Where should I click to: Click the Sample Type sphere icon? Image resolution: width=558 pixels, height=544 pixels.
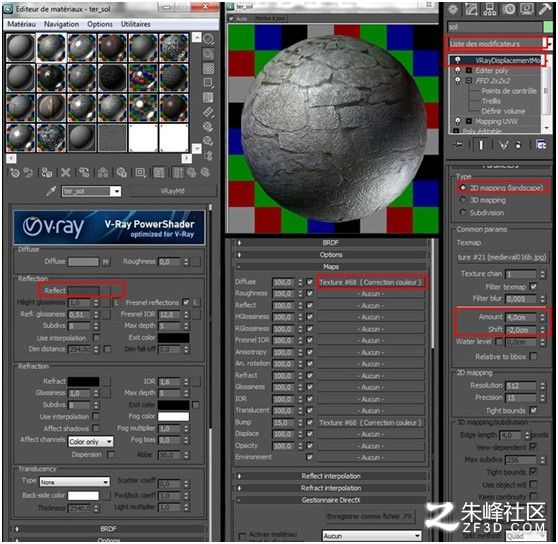pyautogui.click(x=209, y=39)
